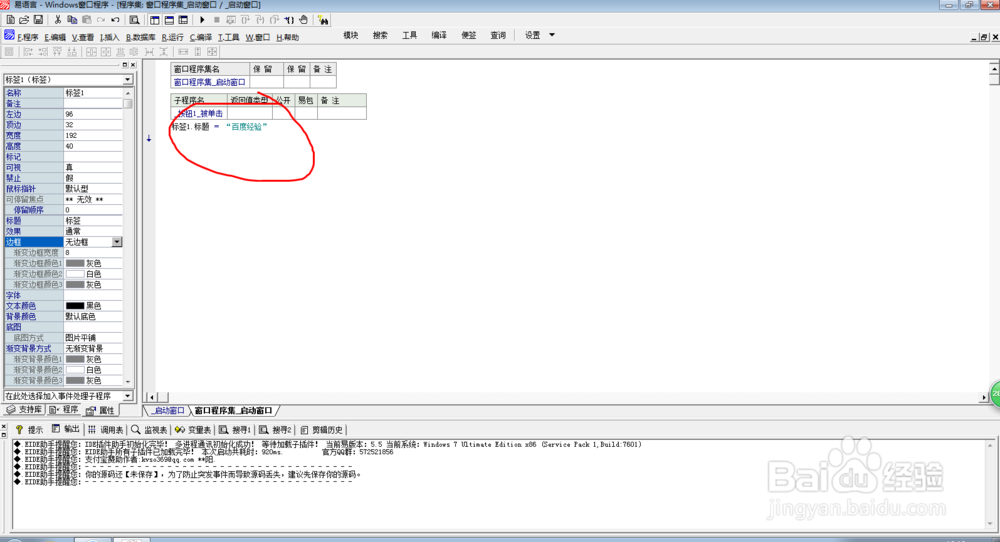Switch to the _启动窗口 editor tab
The height and width of the screenshot is (542, 1000).
click(x=169, y=411)
